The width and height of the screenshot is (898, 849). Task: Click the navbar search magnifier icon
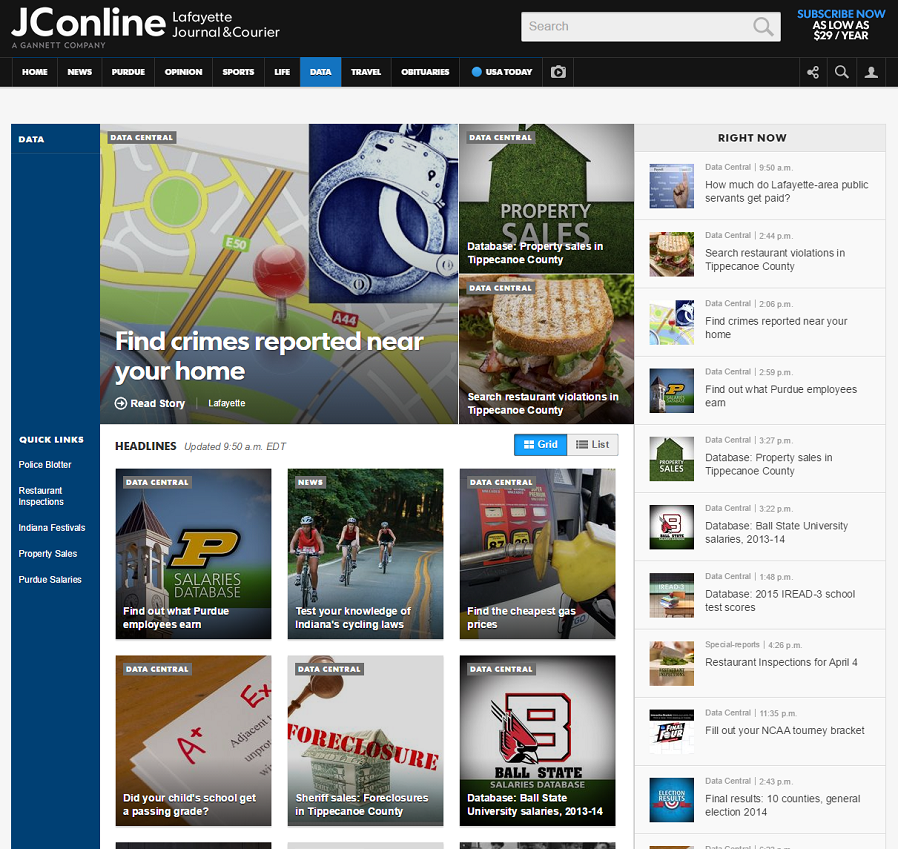[x=842, y=72]
